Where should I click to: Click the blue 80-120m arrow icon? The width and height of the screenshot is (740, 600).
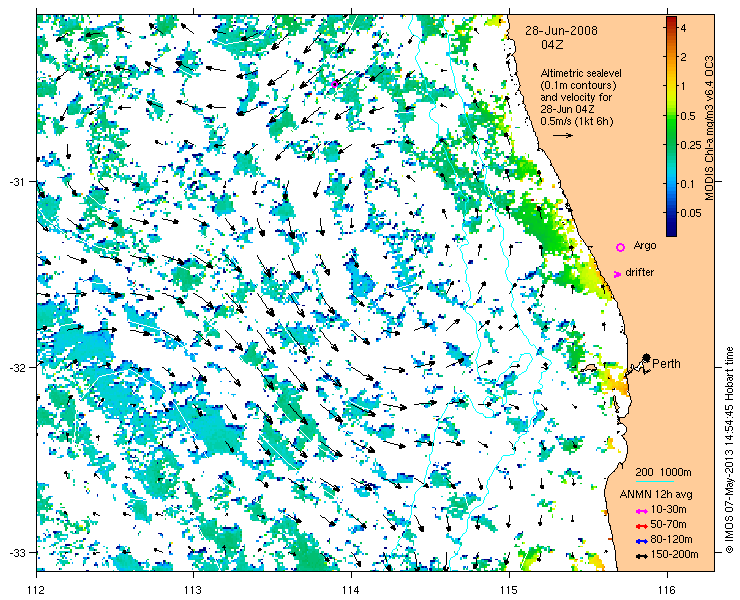[641, 541]
